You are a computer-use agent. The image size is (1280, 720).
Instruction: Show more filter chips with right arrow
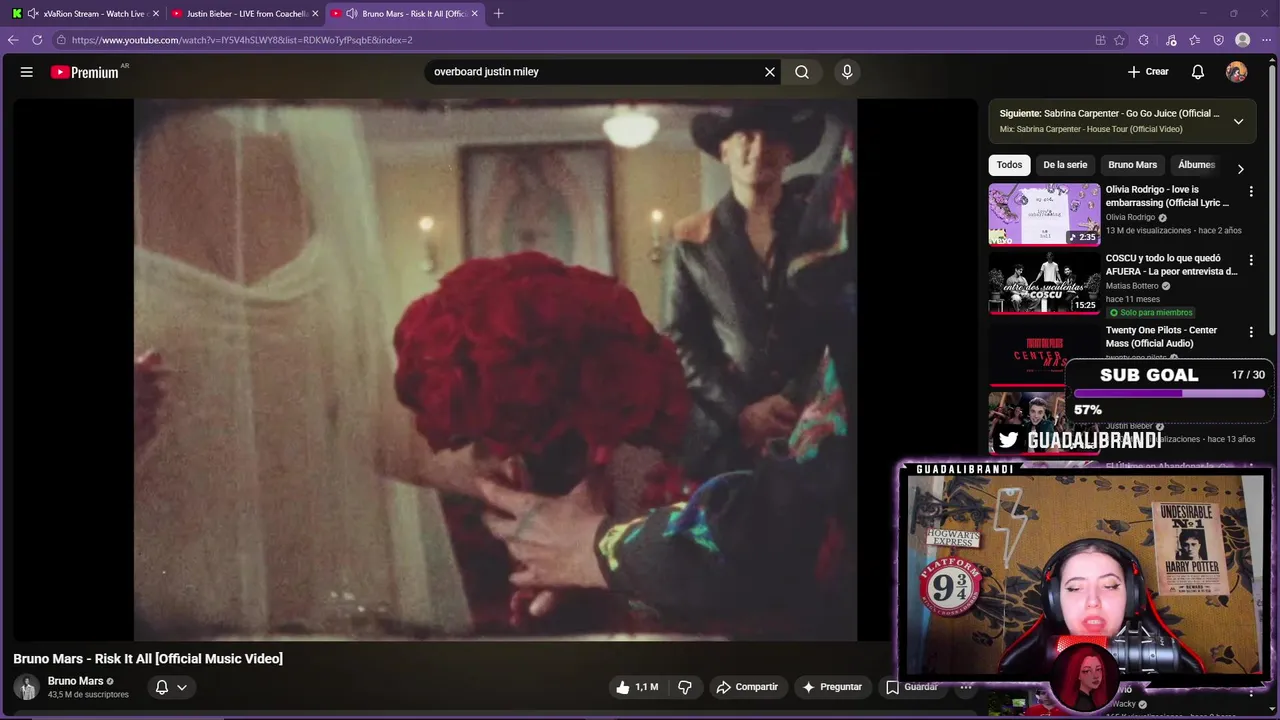click(x=1241, y=169)
